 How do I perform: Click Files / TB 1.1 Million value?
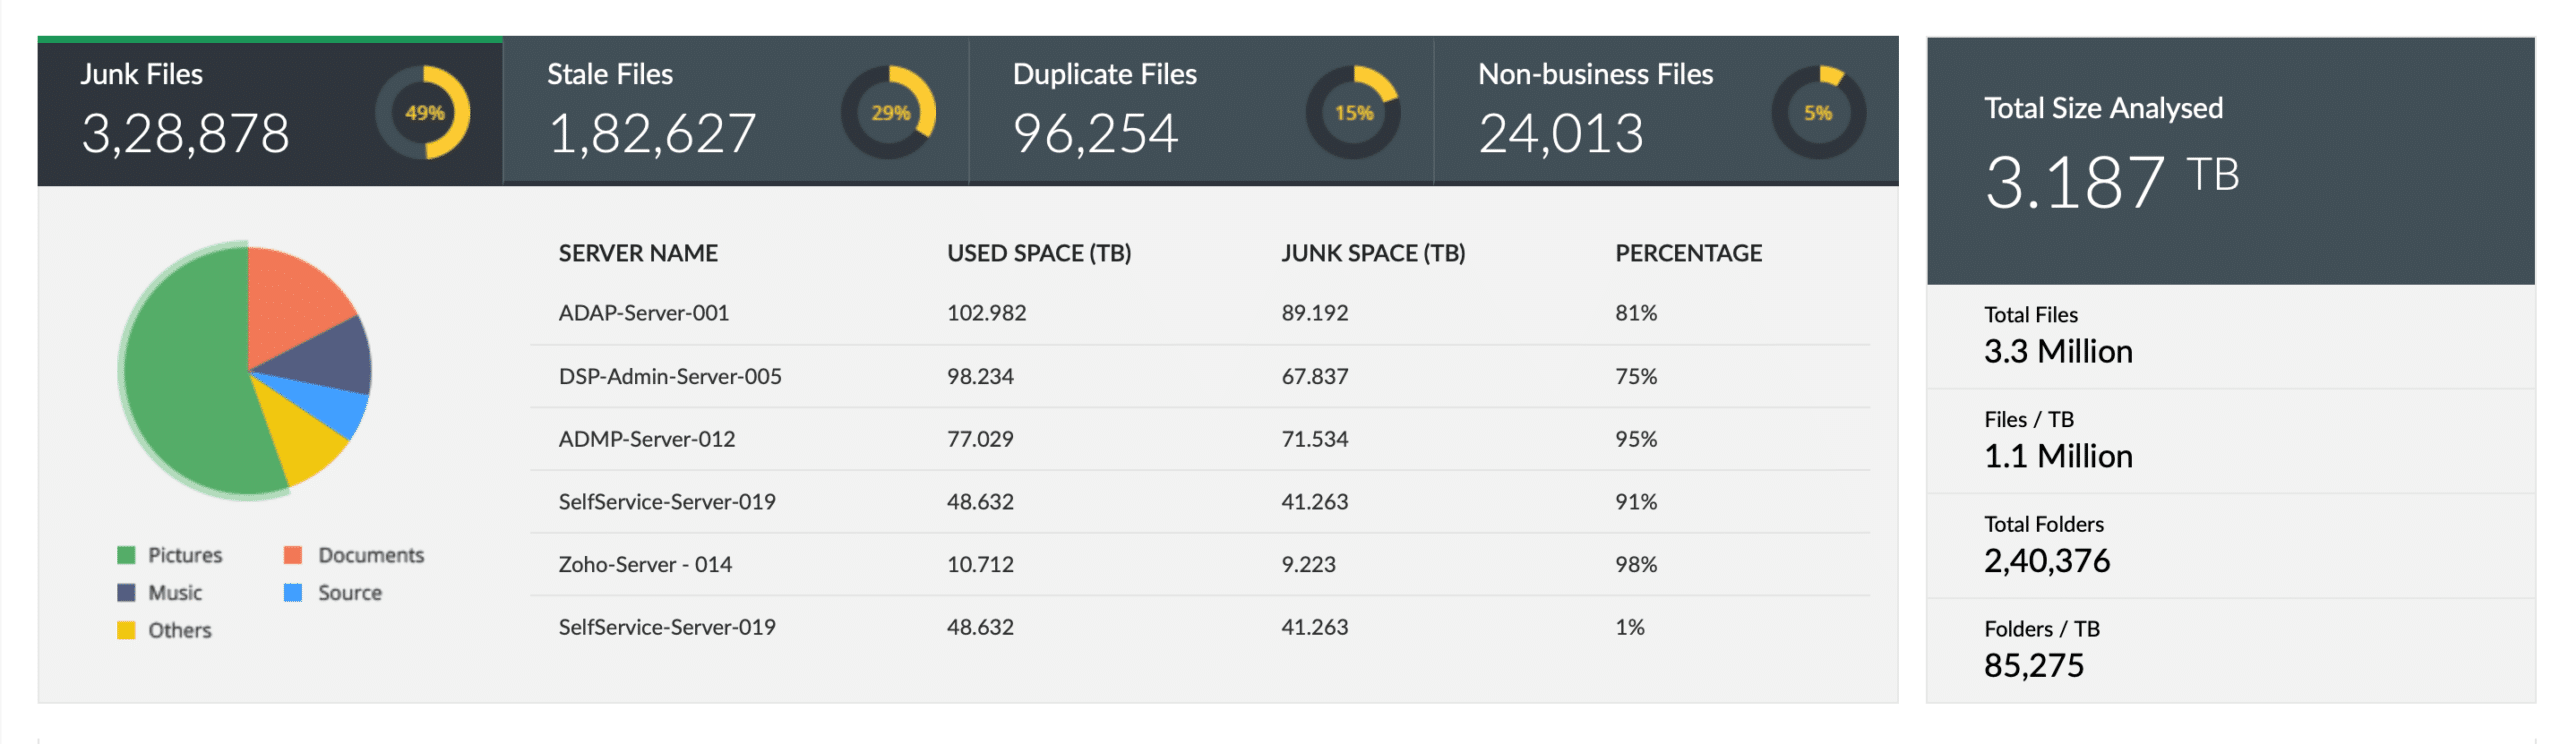(x=2058, y=457)
